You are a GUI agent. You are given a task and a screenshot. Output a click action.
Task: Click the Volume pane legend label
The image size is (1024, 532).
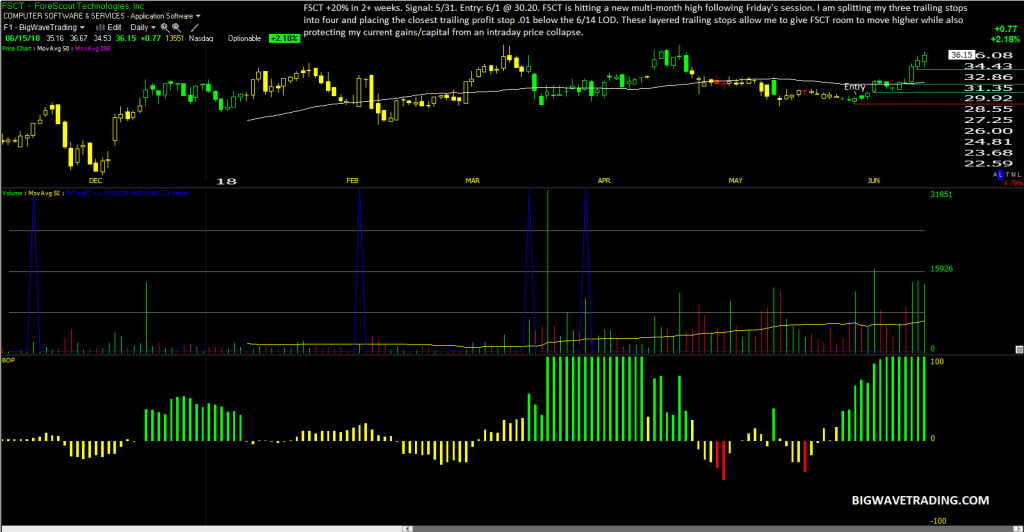[12, 193]
